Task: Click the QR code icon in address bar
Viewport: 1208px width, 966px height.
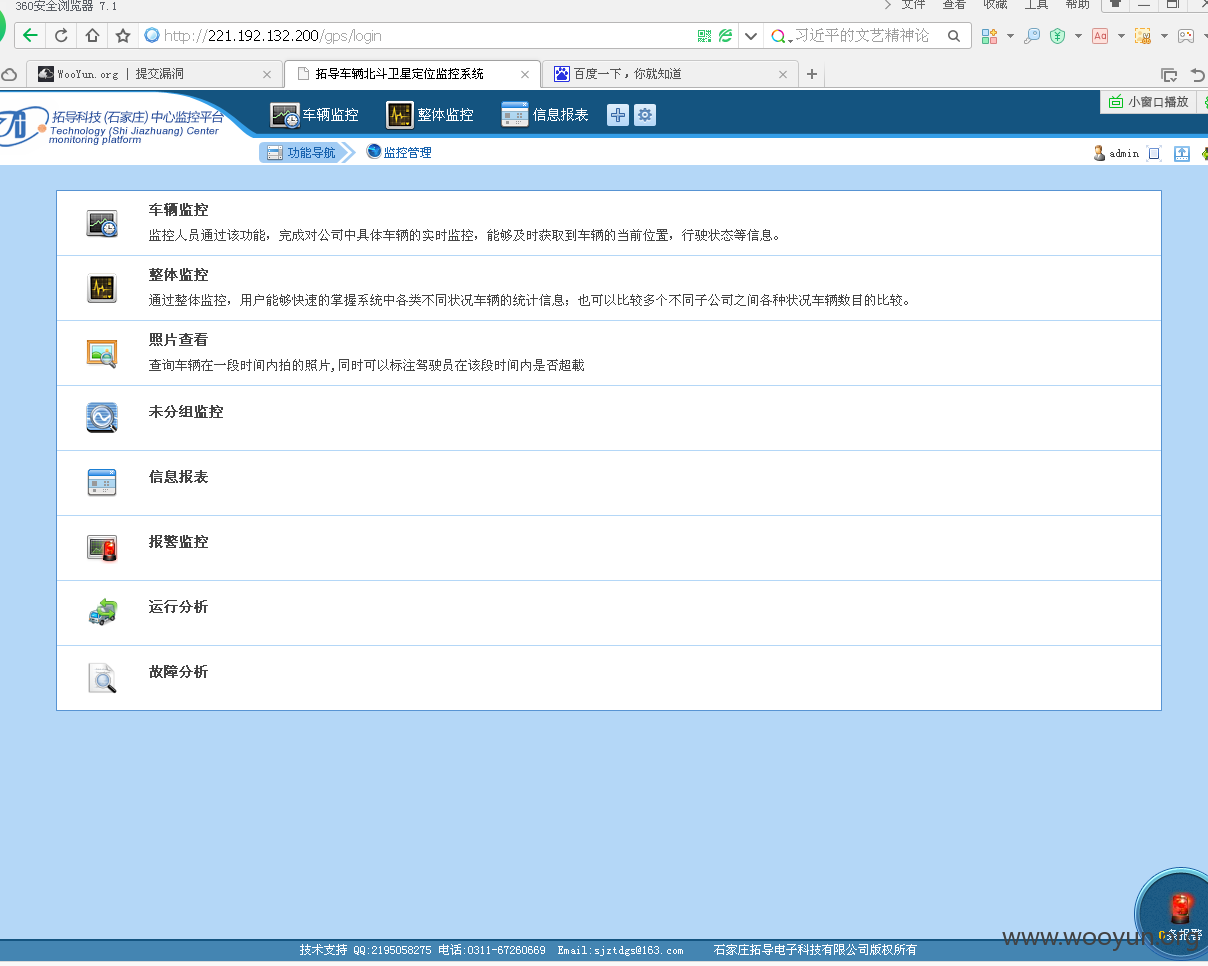Action: point(705,36)
